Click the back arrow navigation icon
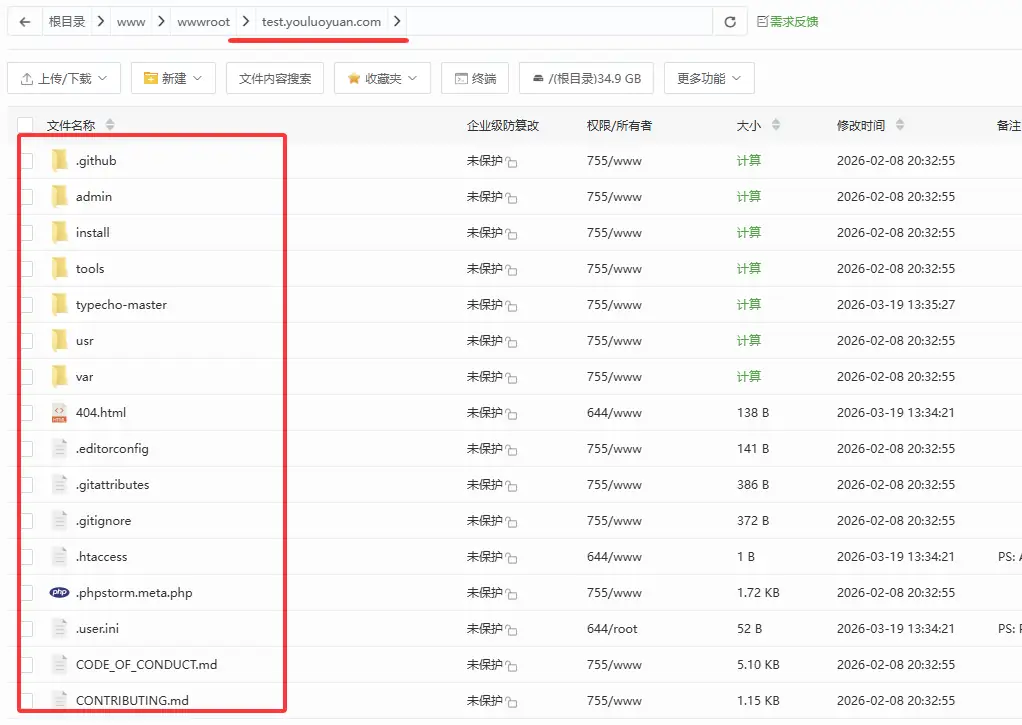Viewport: 1022px width, 725px height. point(24,20)
